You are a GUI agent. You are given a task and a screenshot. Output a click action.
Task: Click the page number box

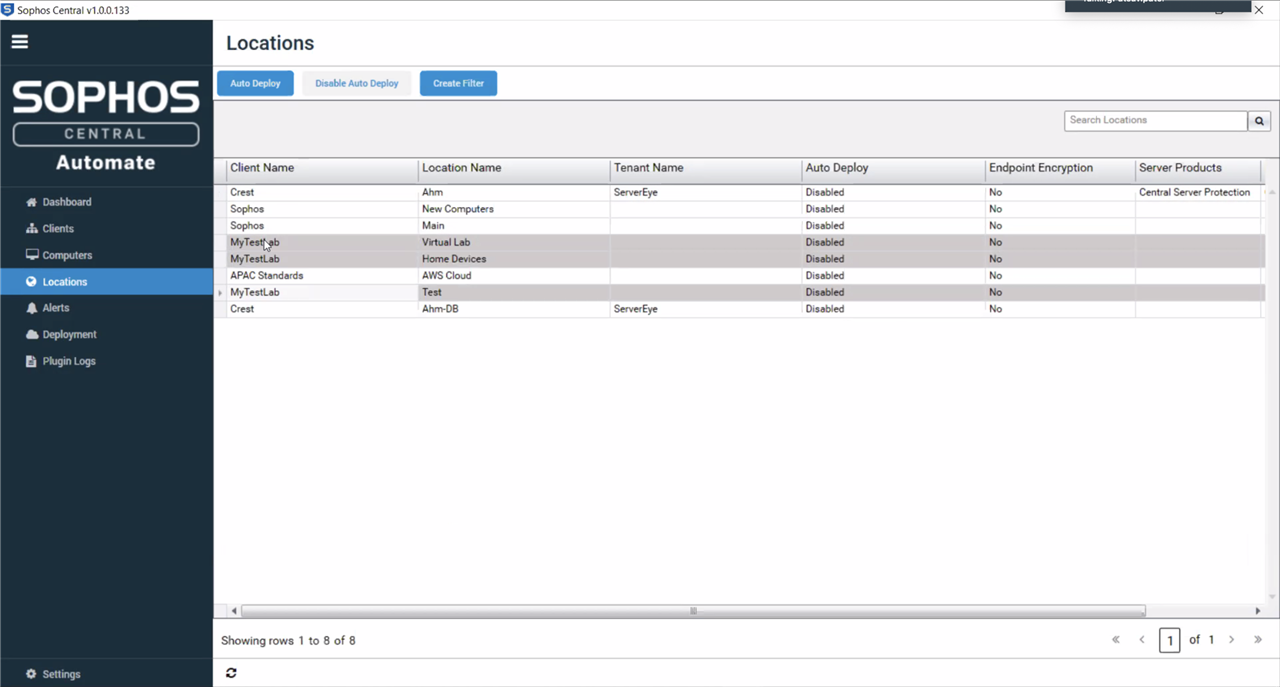point(1169,640)
